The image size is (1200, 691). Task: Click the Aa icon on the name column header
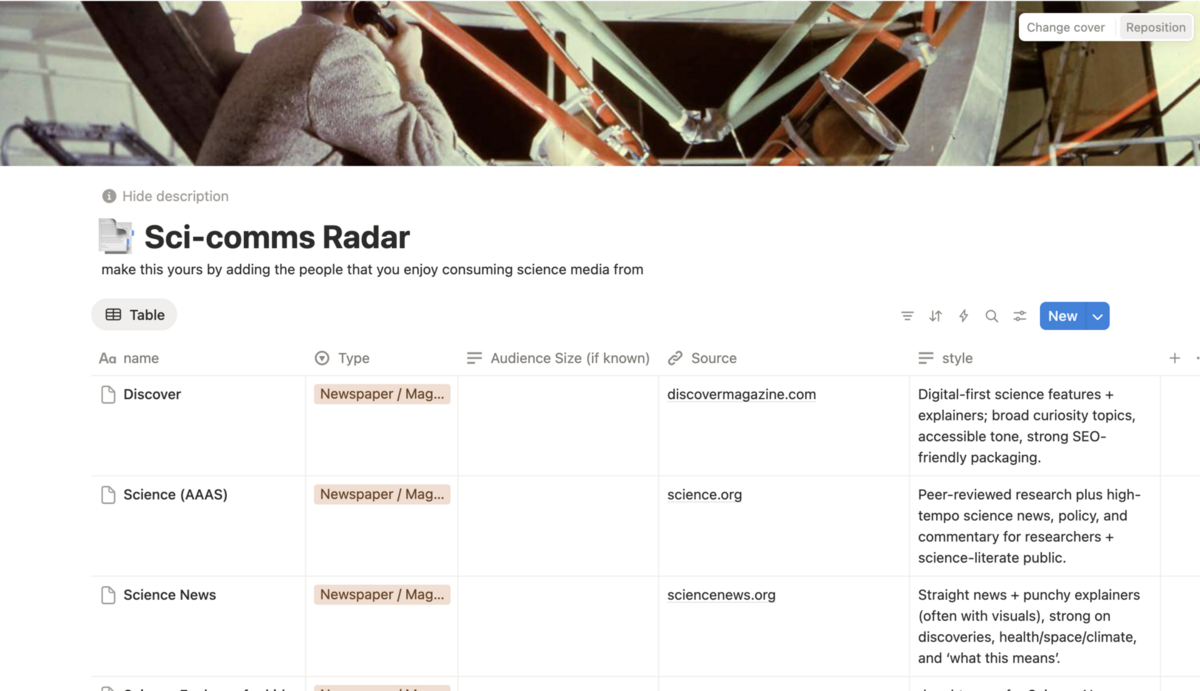(107, 357)
